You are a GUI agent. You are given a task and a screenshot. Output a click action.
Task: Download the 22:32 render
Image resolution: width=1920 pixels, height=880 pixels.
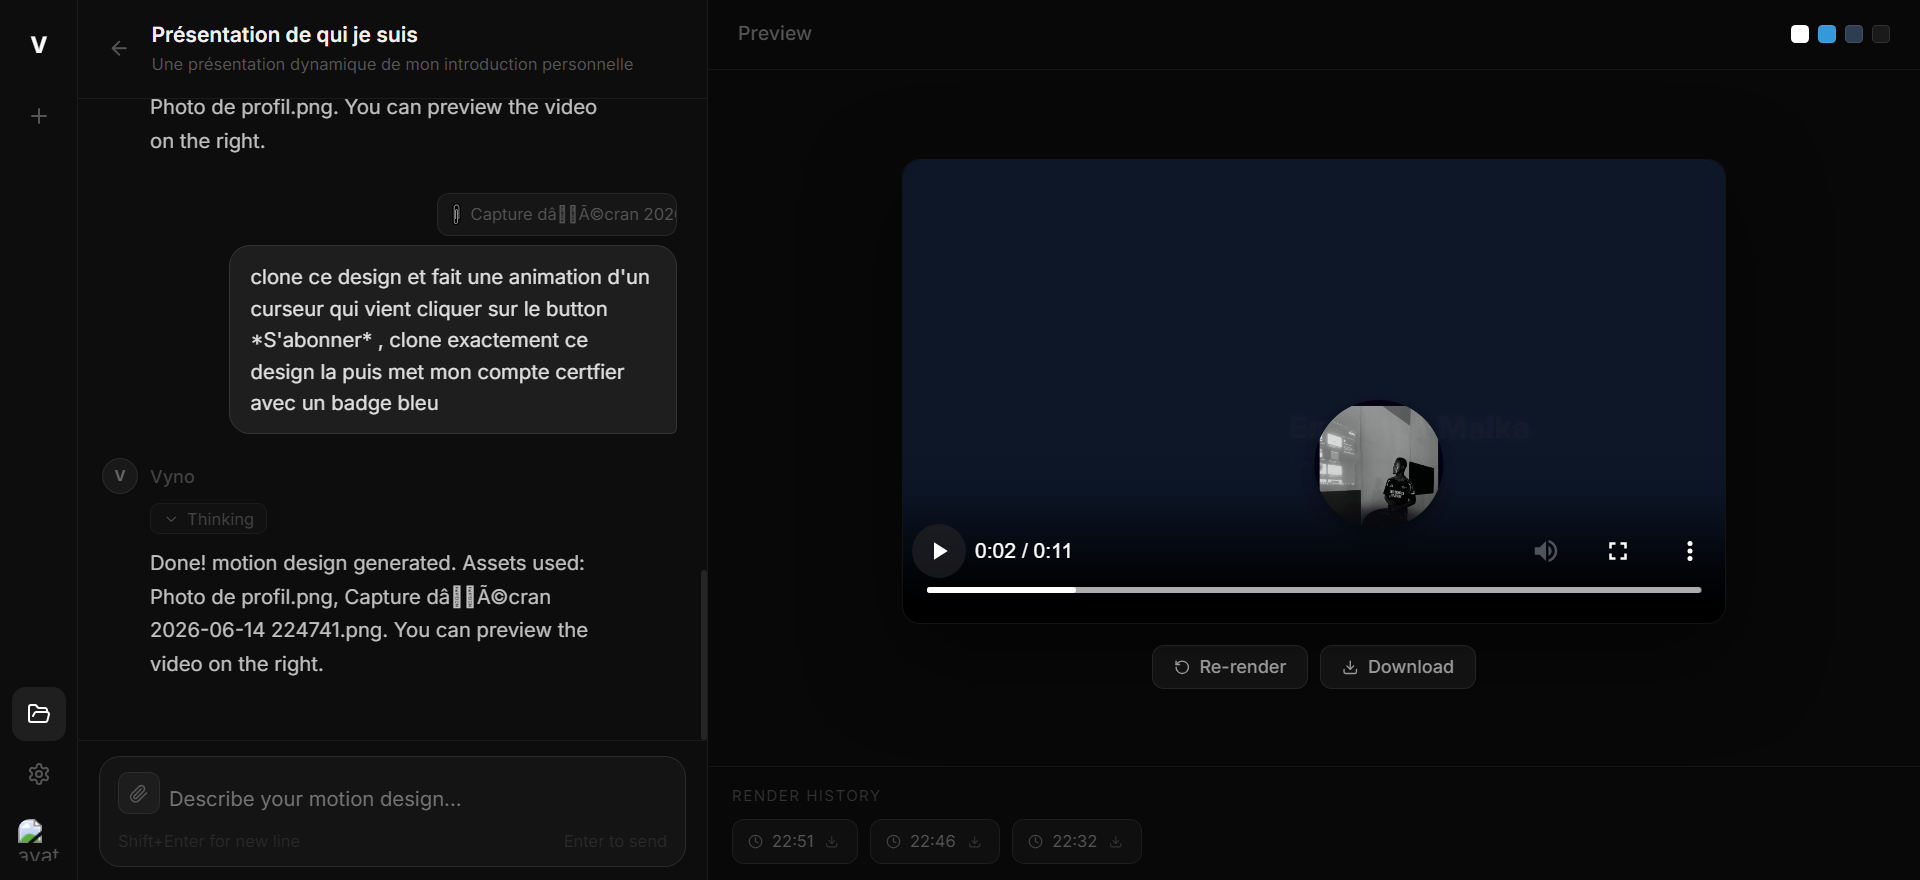(x=1116, y=842)
